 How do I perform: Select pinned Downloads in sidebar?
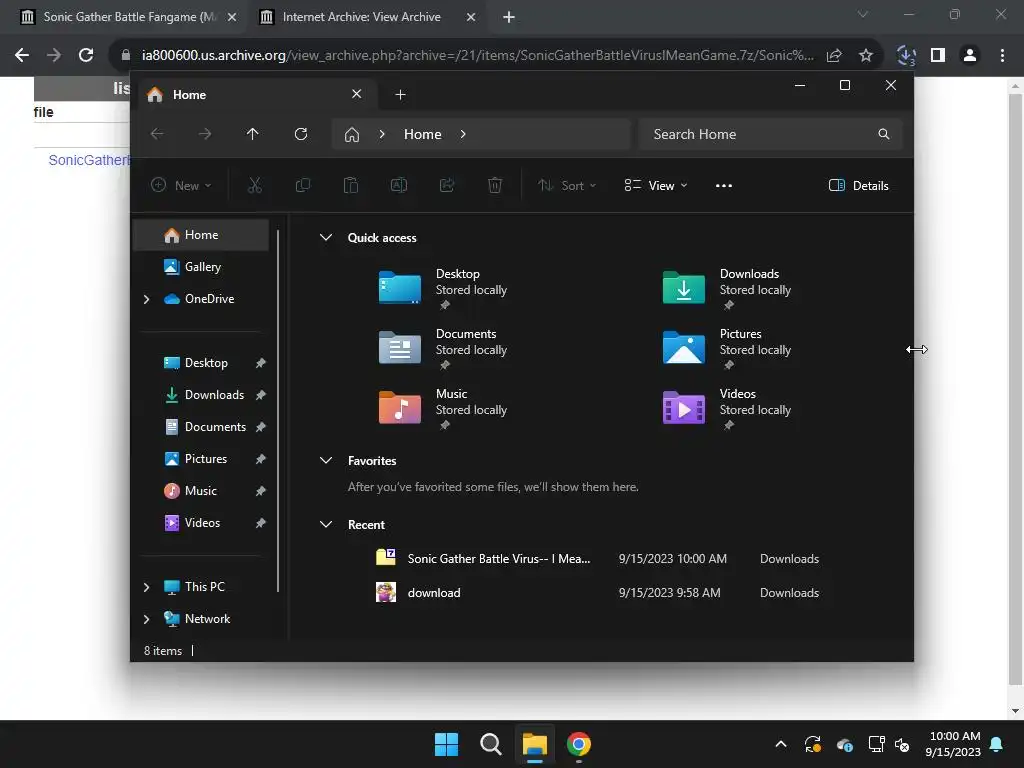(201, 394)
